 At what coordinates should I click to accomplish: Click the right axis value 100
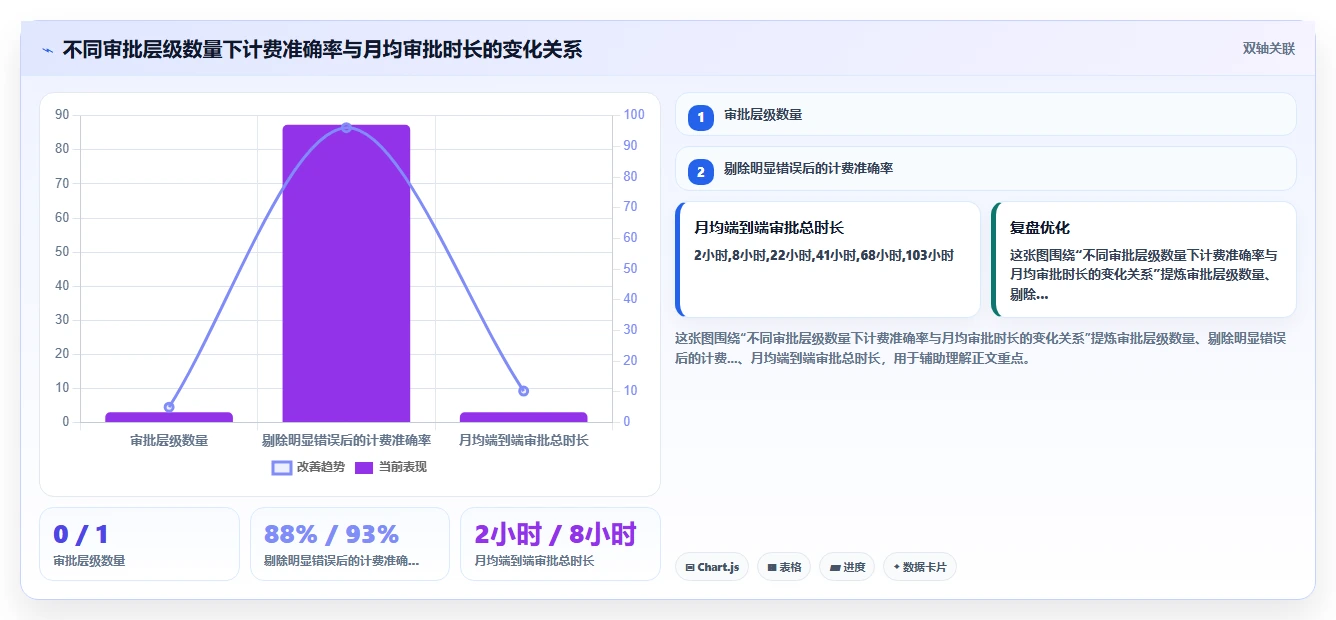click(634, 115)
